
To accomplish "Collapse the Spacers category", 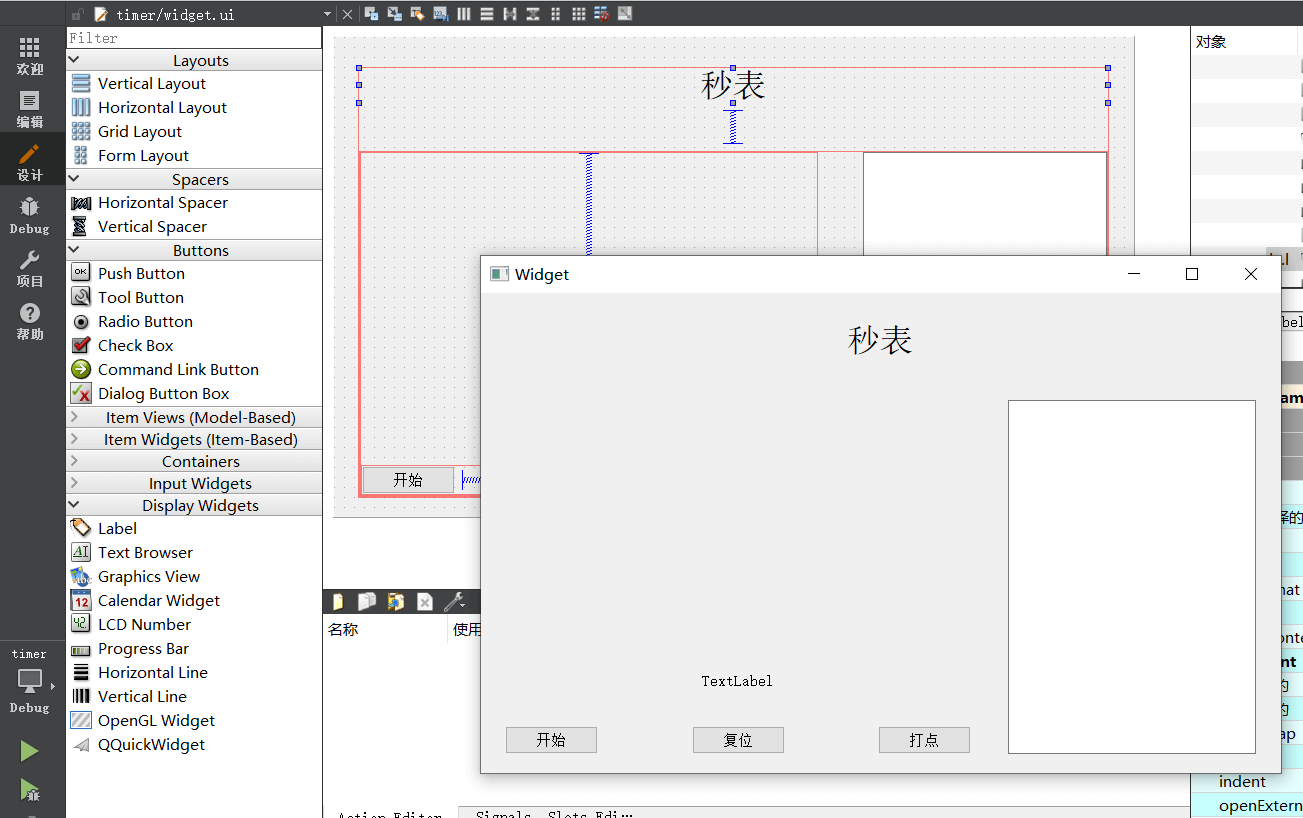I will click(194, 179).
